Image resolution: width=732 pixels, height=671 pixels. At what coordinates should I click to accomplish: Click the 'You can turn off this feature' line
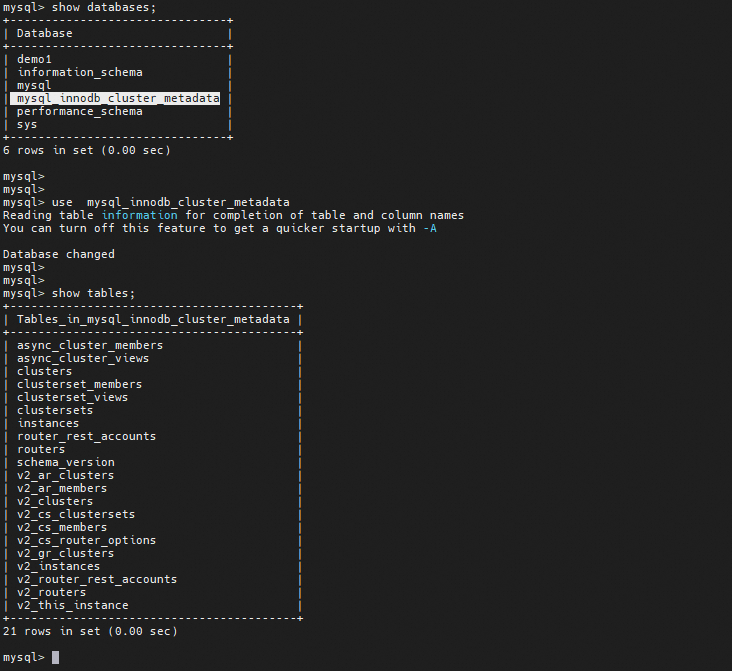point(220,228)
